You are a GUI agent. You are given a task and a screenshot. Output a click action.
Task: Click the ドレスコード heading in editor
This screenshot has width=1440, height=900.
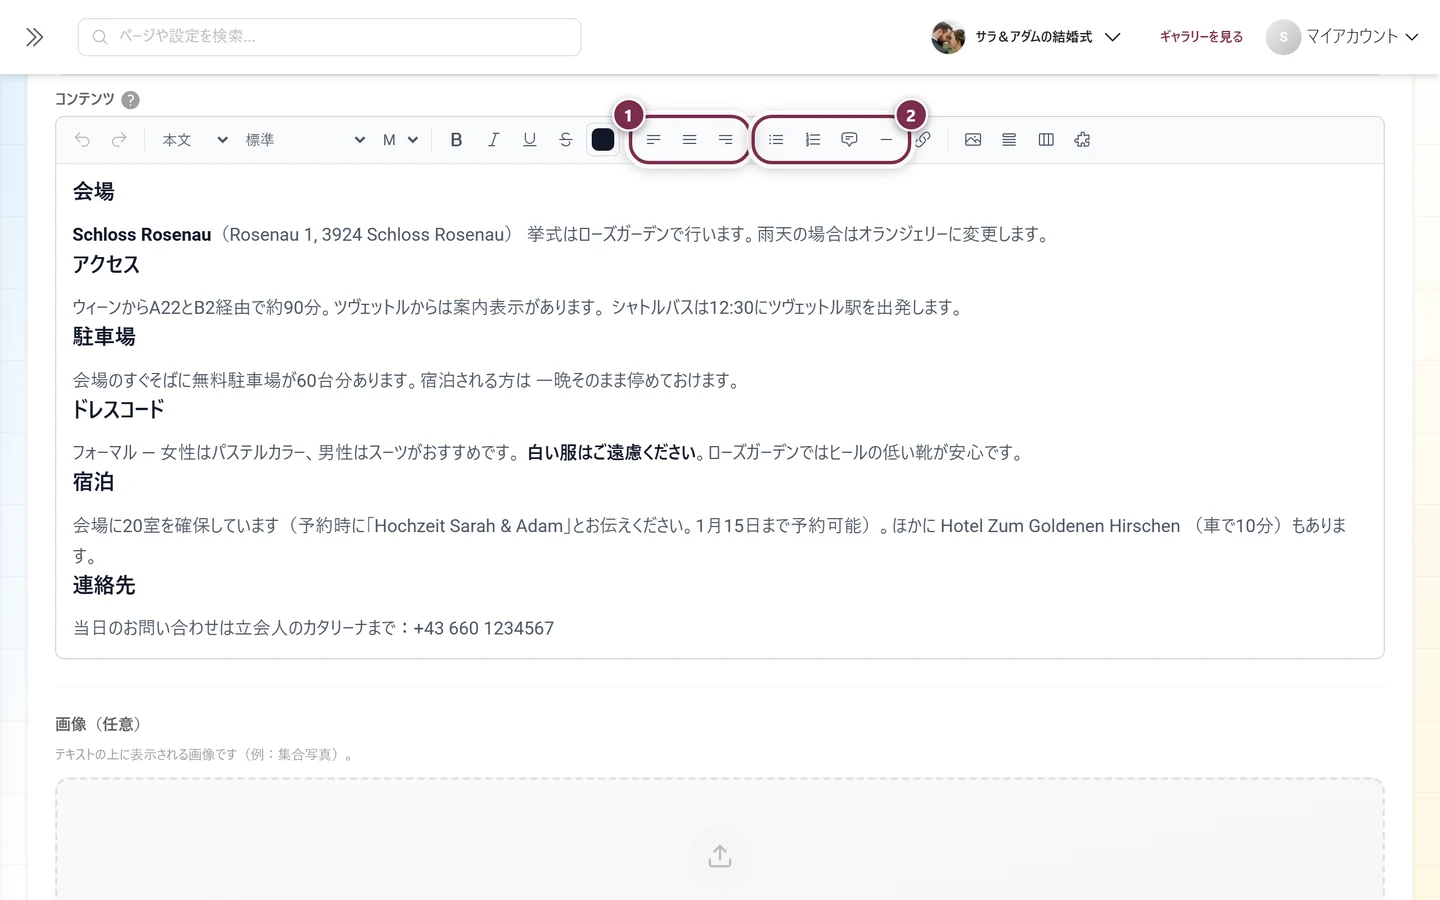click(x=118, y=409)
